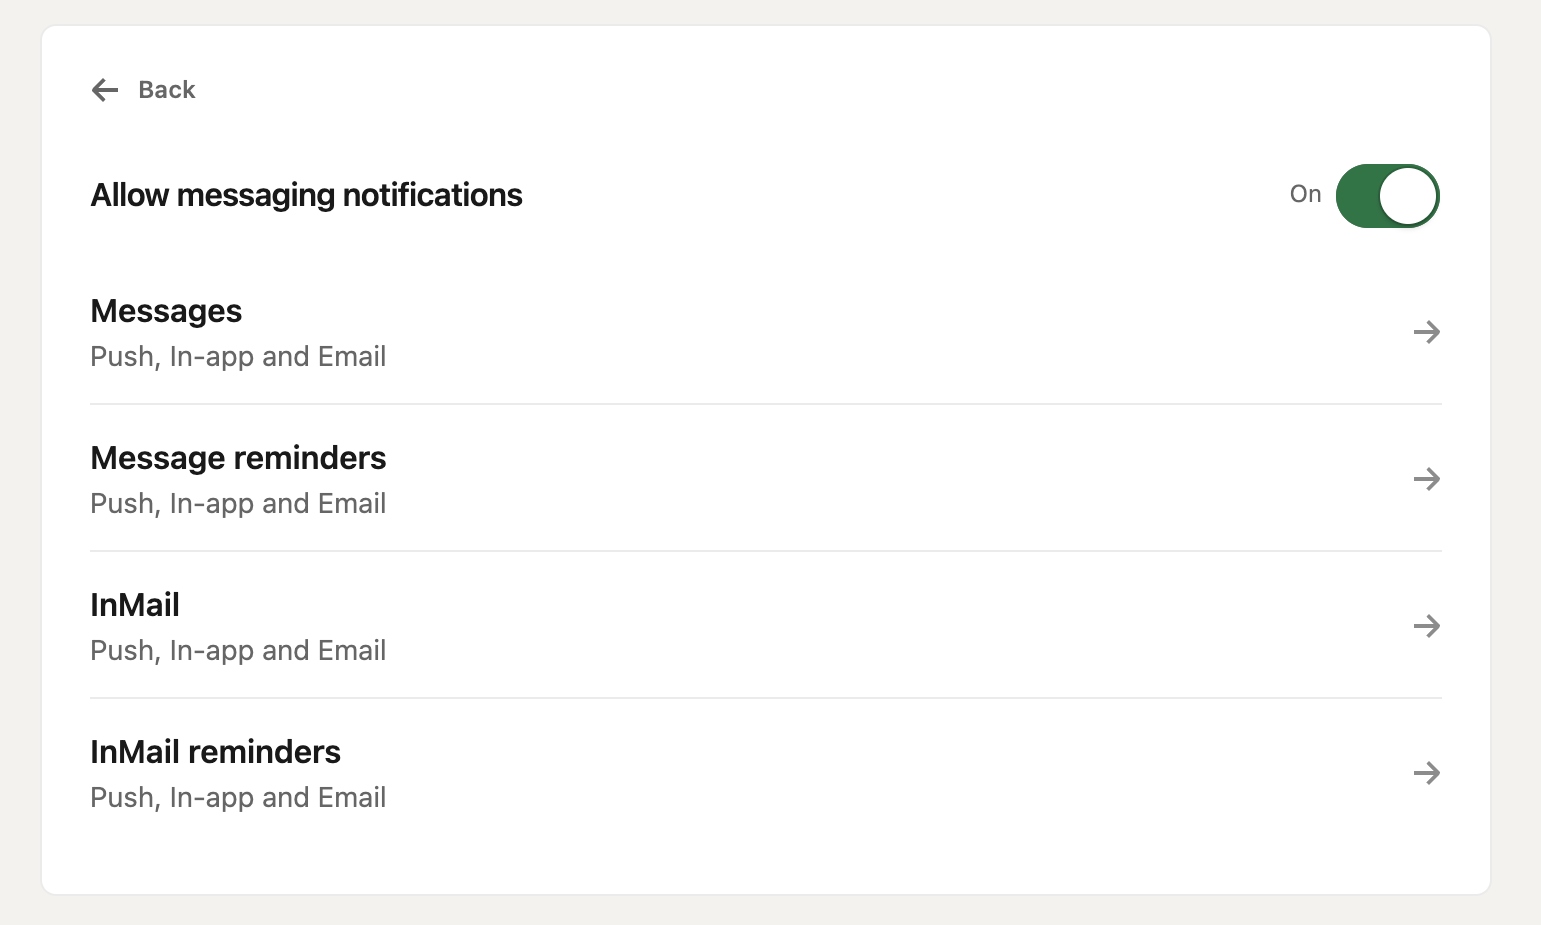Select the left-pointing Back navigation icon
This screenshot has height=925, width=1541.
tap(104, 90)
